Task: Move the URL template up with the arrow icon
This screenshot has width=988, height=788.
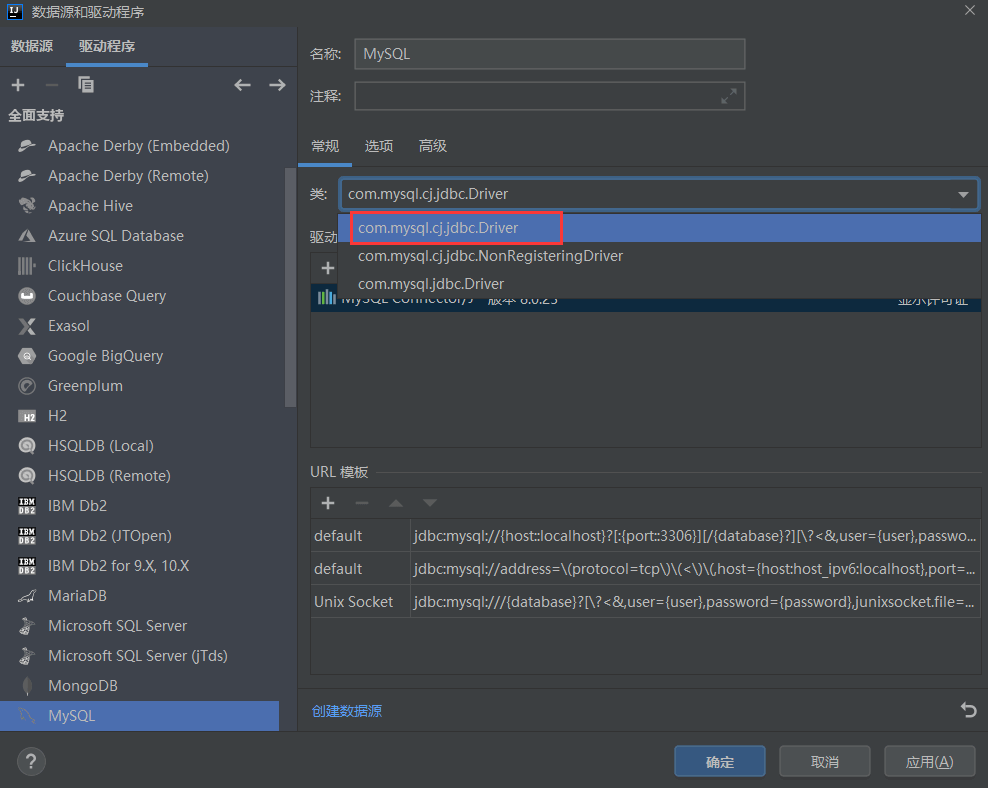Action: (393, 503)
